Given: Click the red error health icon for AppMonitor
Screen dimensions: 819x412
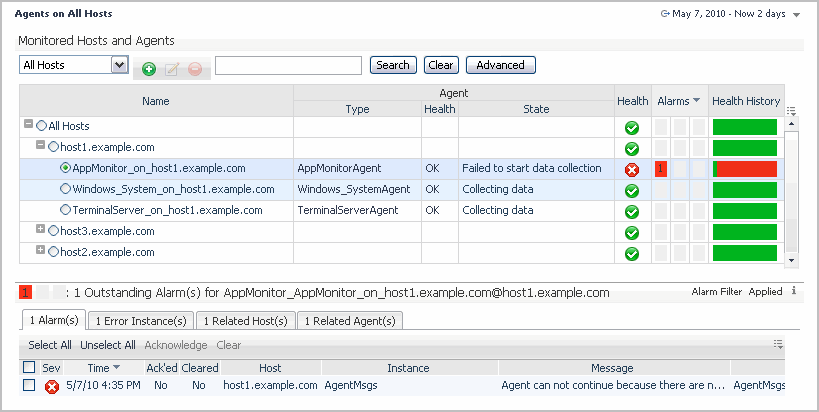Looking at the screenshot, I should [x=632, y=169].
